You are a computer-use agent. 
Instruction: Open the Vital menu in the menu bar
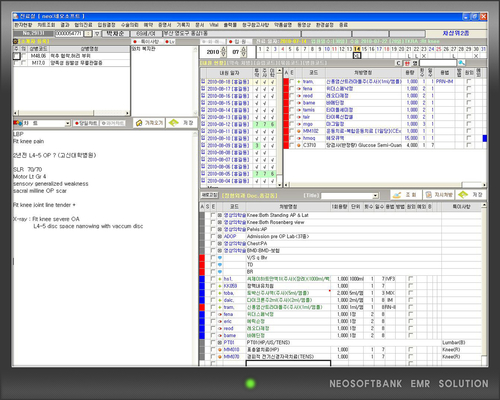tap(214, 25)
